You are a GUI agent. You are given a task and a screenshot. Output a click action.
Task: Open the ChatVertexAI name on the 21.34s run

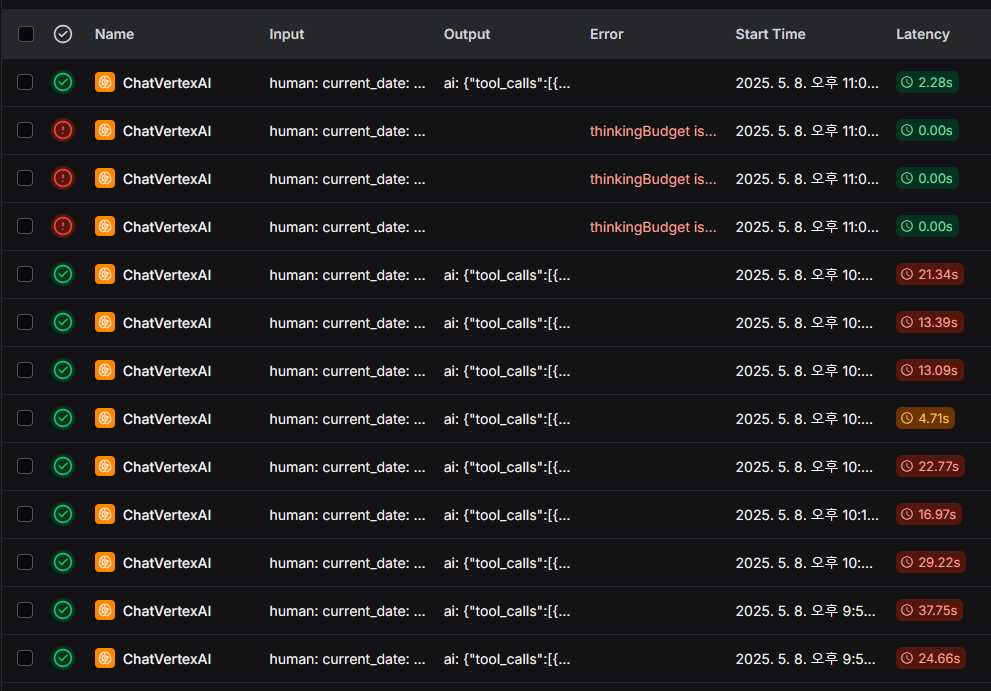tap(167, 275)
